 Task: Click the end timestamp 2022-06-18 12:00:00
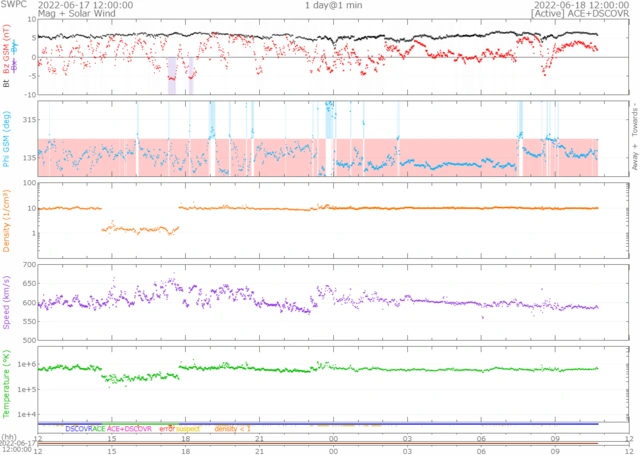582,5
